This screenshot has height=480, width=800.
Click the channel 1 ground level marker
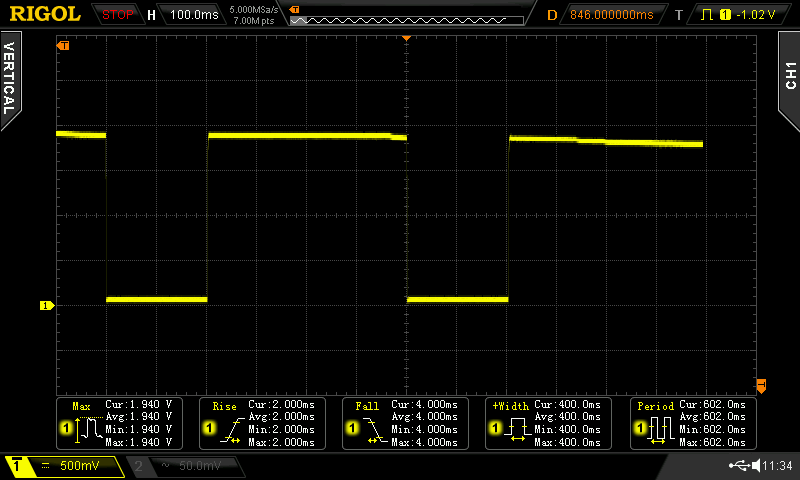45,305
